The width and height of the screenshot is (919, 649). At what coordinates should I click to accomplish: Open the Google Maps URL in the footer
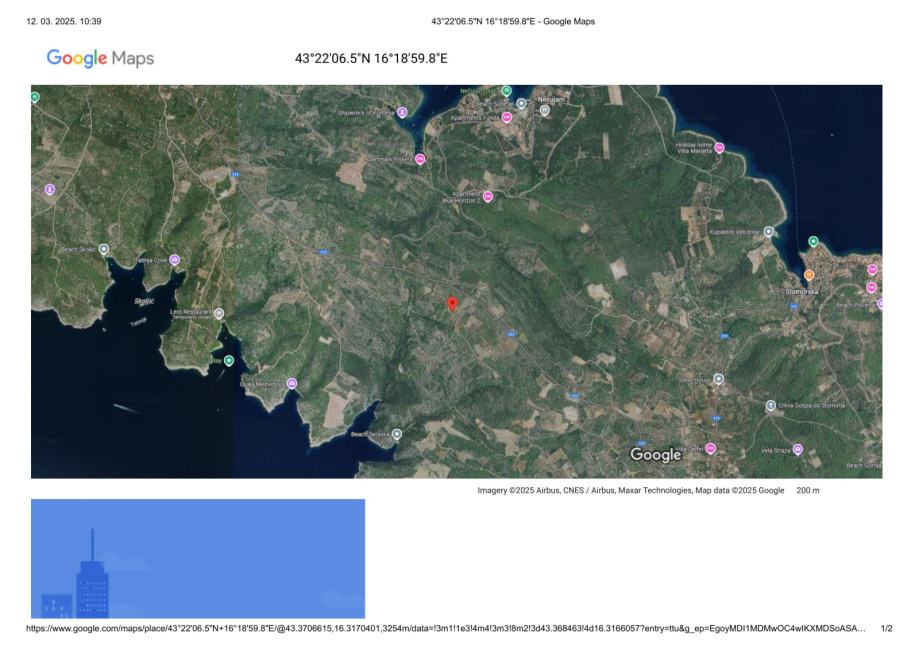point(445,628)
